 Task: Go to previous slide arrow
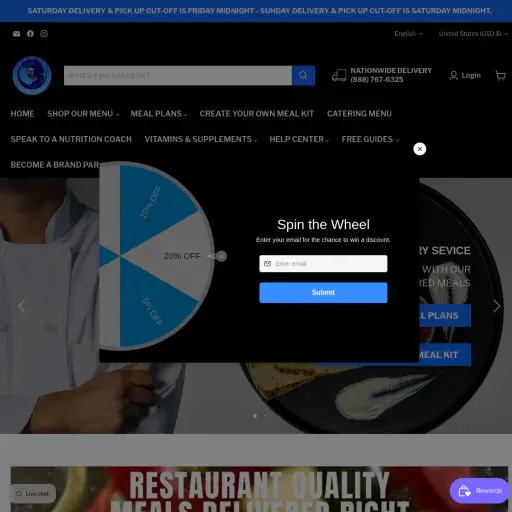(22, 306)
